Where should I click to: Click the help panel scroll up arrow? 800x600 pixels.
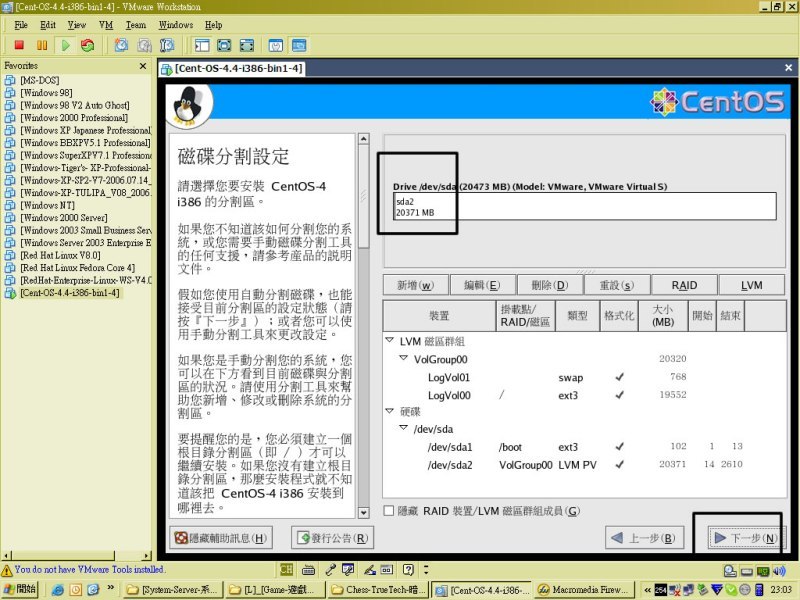pyautogui.click(x=364, y=139)
